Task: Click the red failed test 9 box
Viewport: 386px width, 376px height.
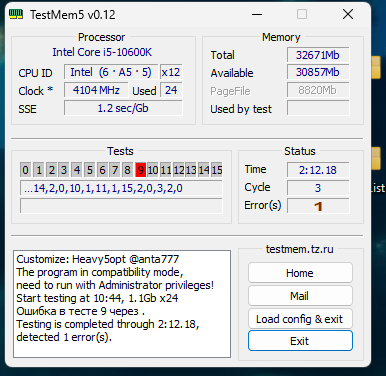Action: coord(140,170)
